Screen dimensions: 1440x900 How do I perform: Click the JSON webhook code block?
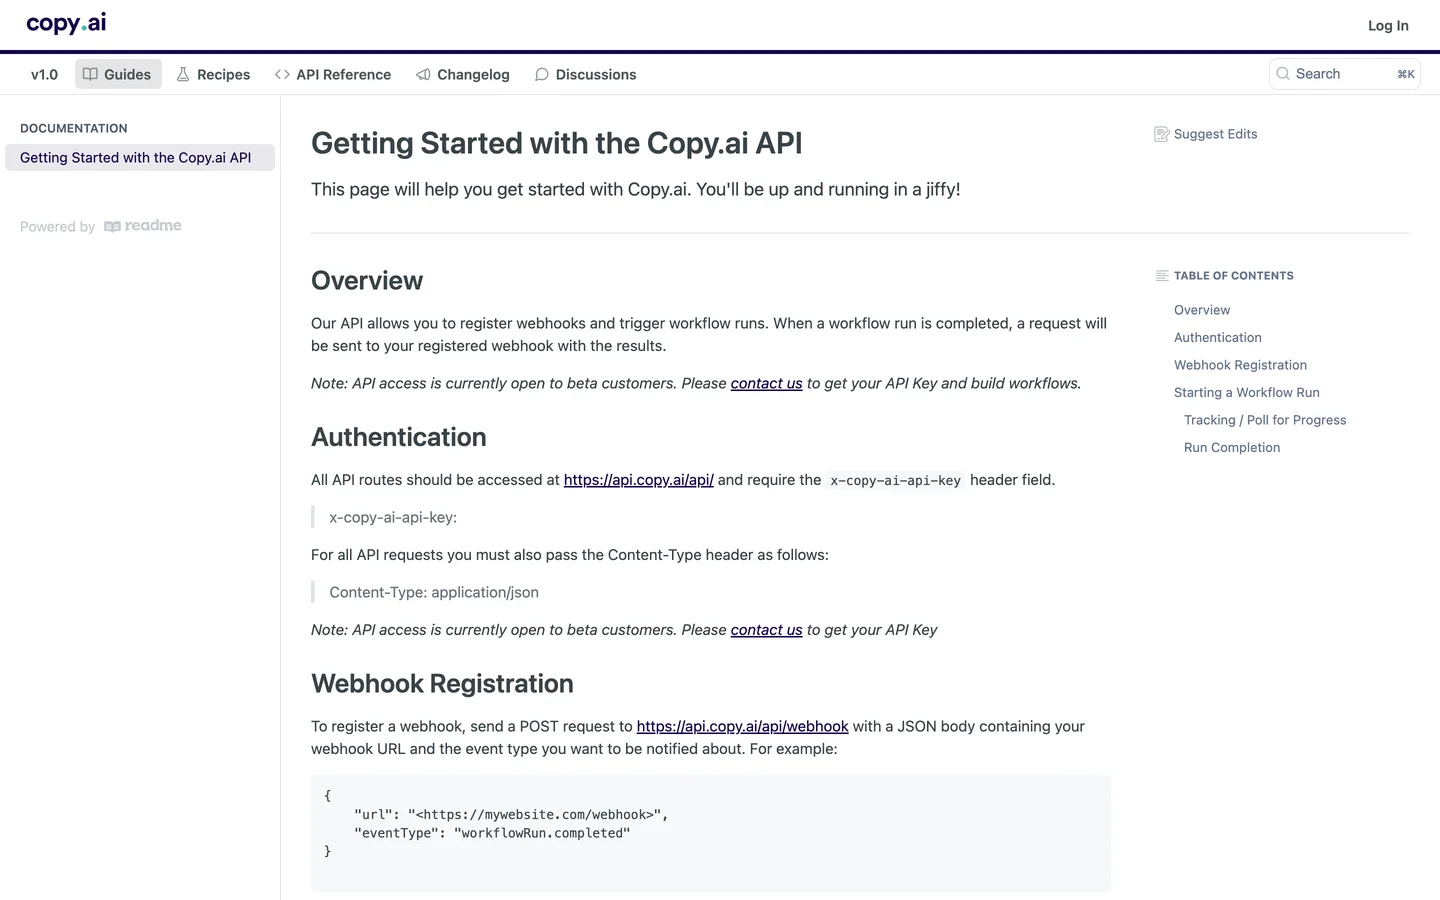point(710,833)
